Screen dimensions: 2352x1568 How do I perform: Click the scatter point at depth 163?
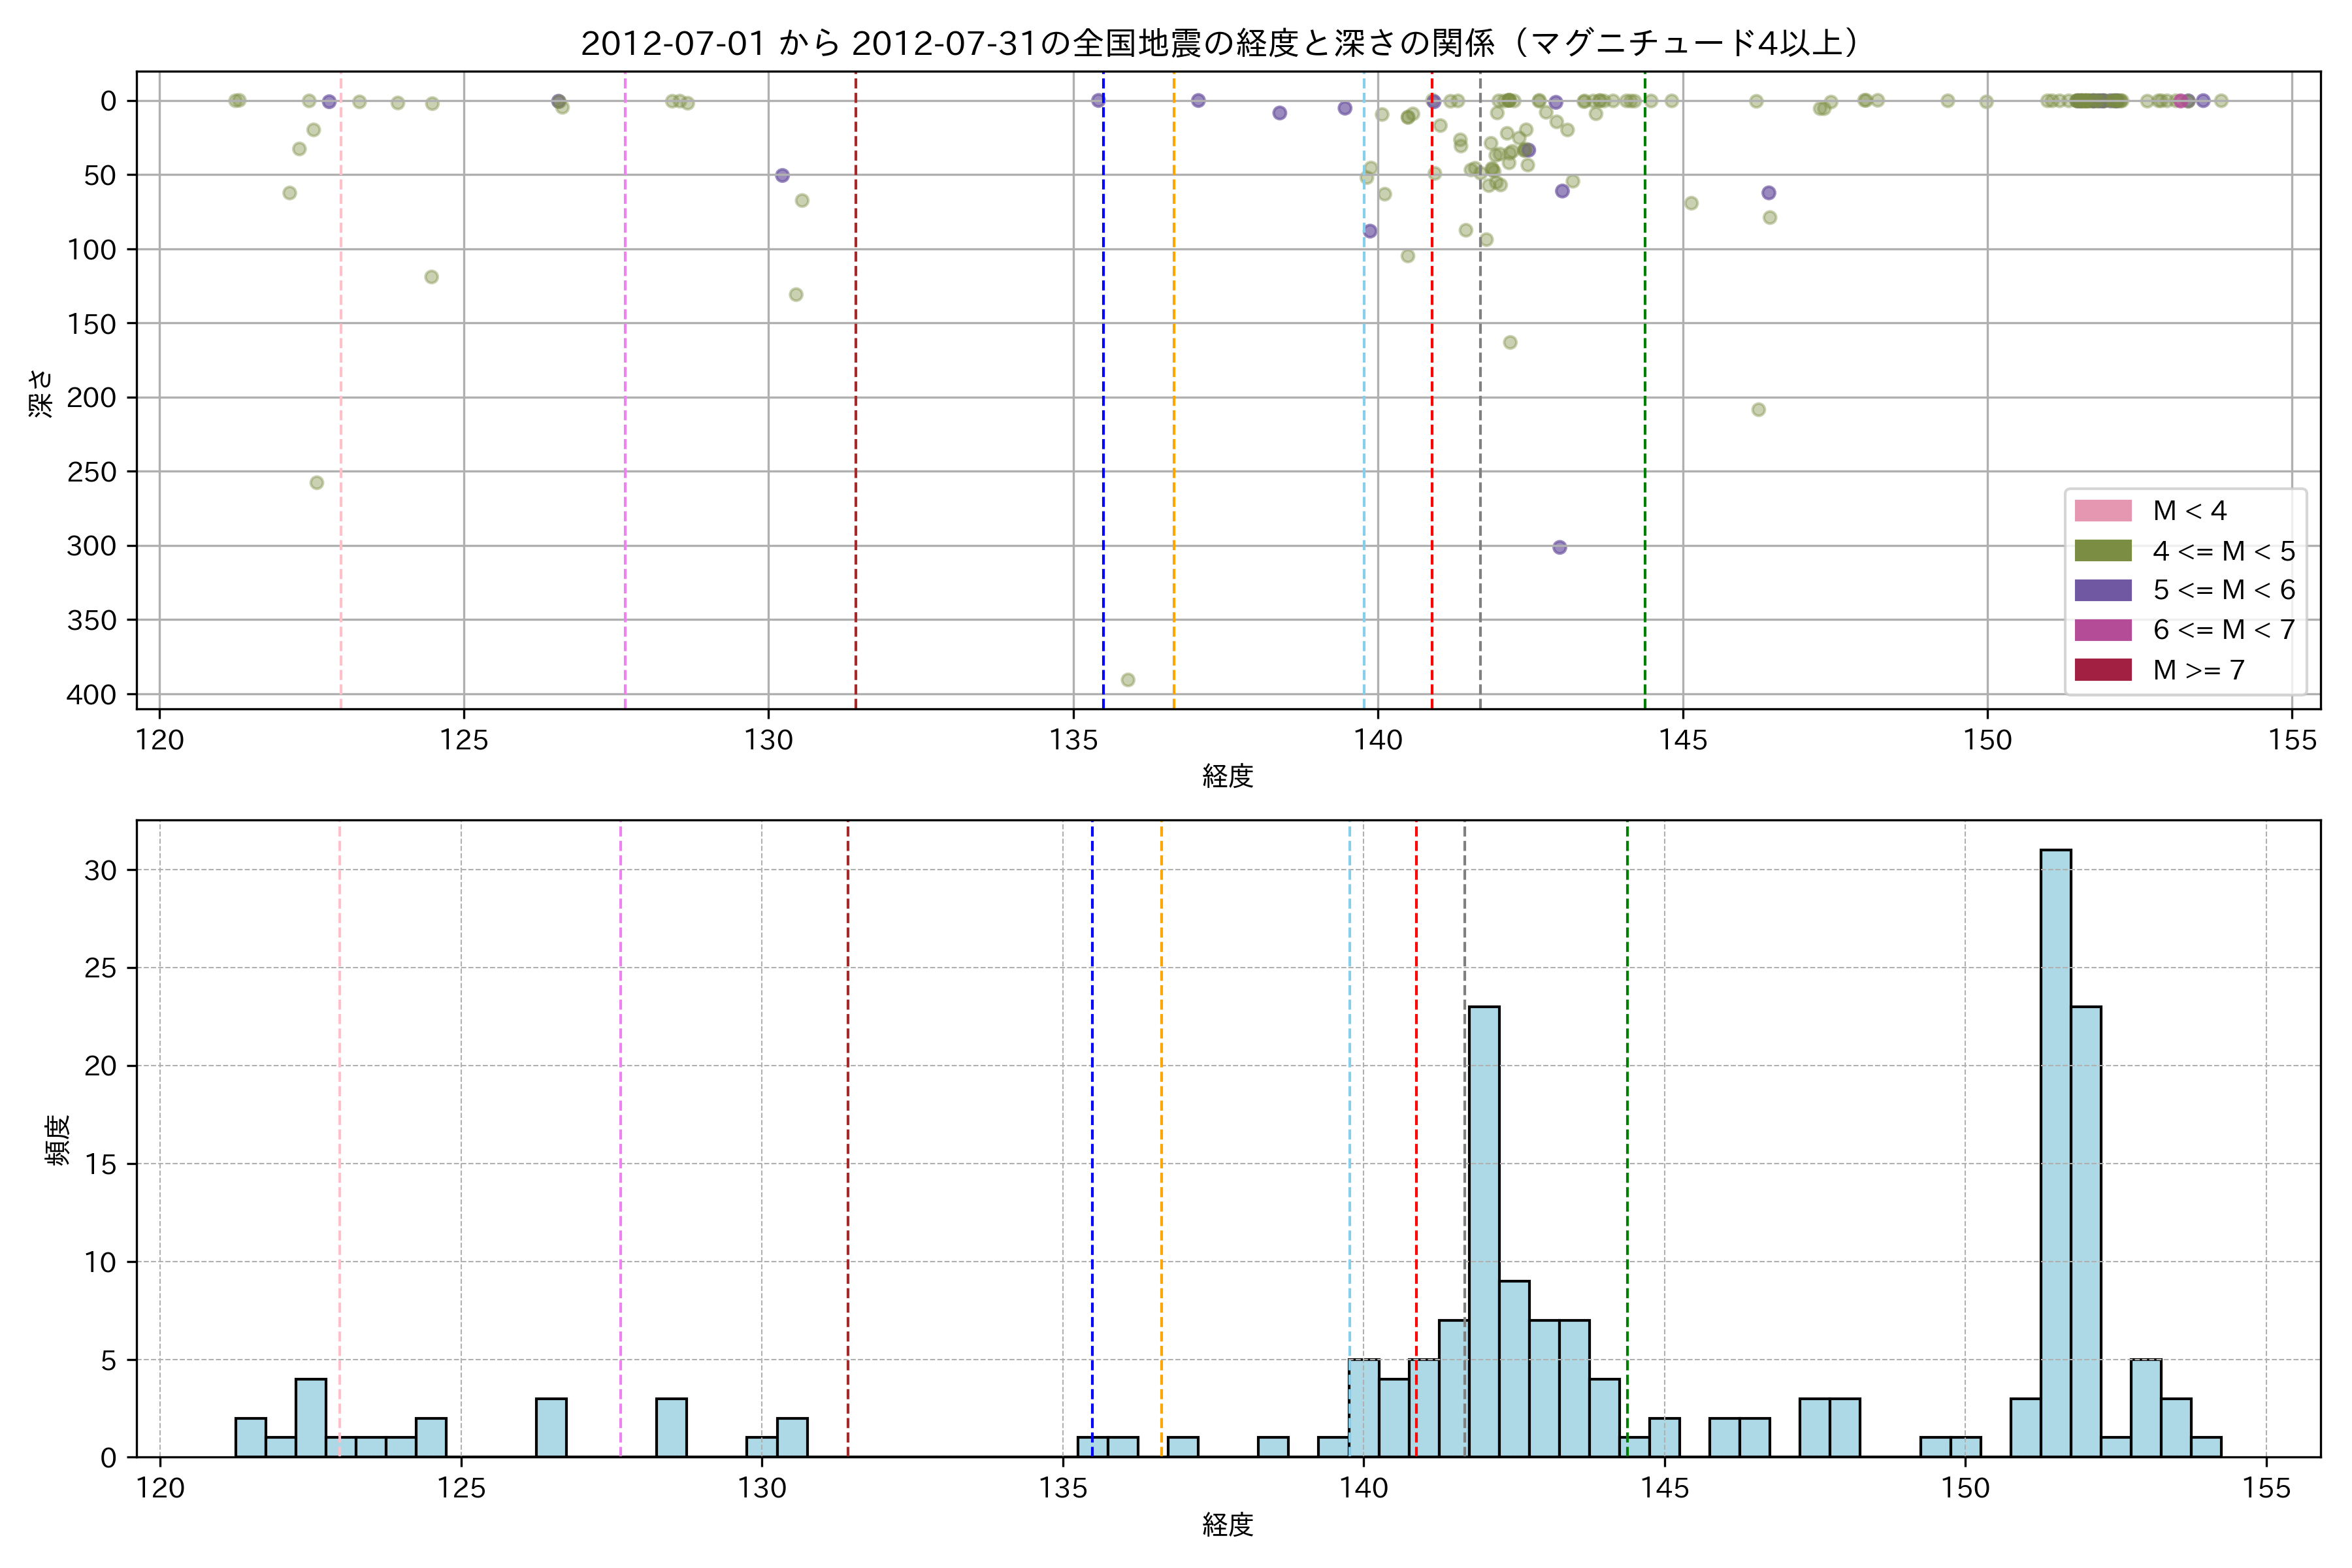1510,343
